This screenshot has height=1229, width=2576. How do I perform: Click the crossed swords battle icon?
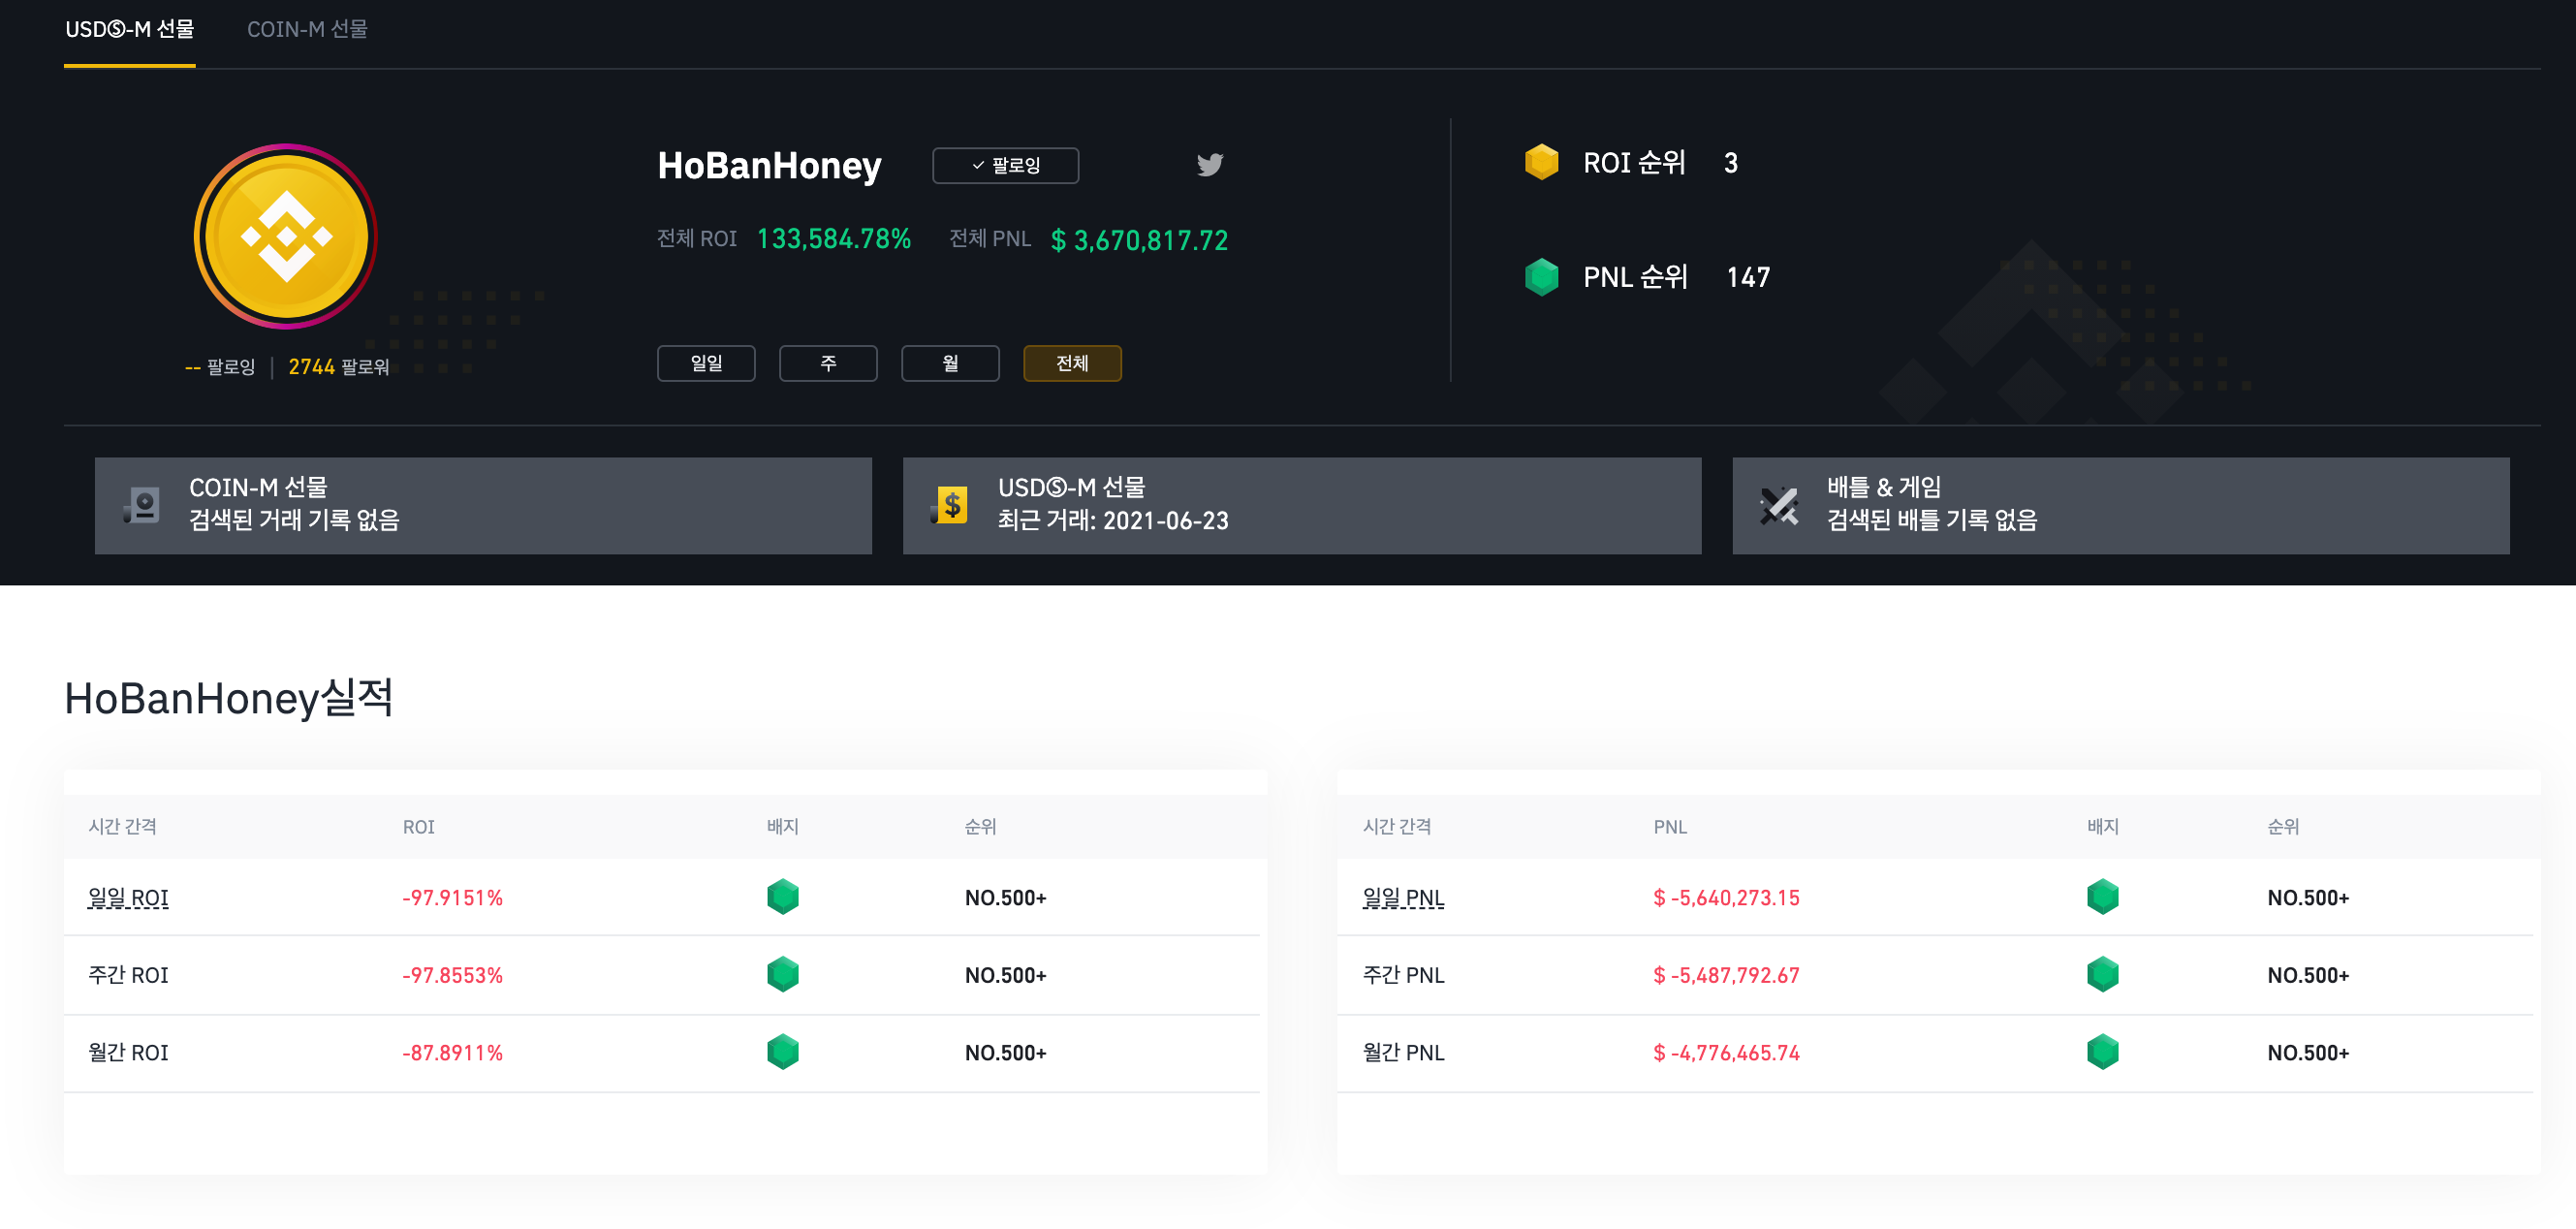1779,505
